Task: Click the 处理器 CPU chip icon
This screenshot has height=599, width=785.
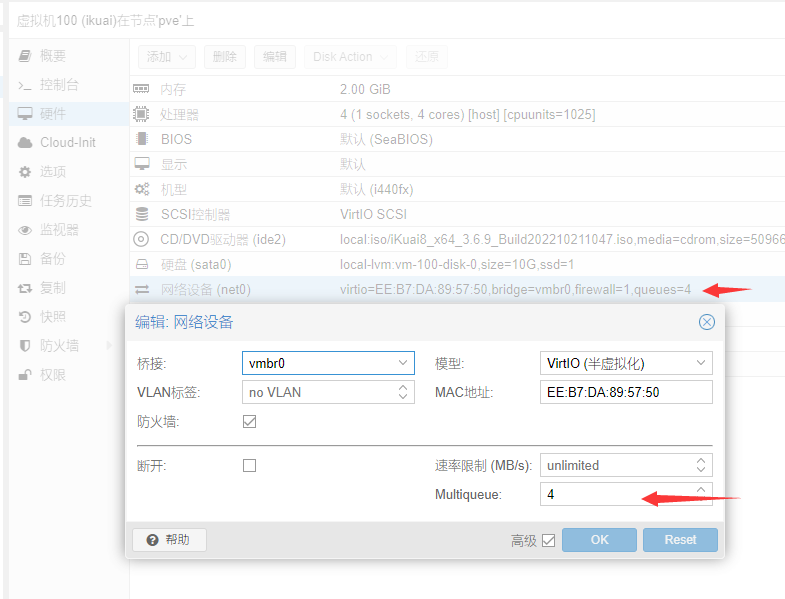Action: click(141, 114)
